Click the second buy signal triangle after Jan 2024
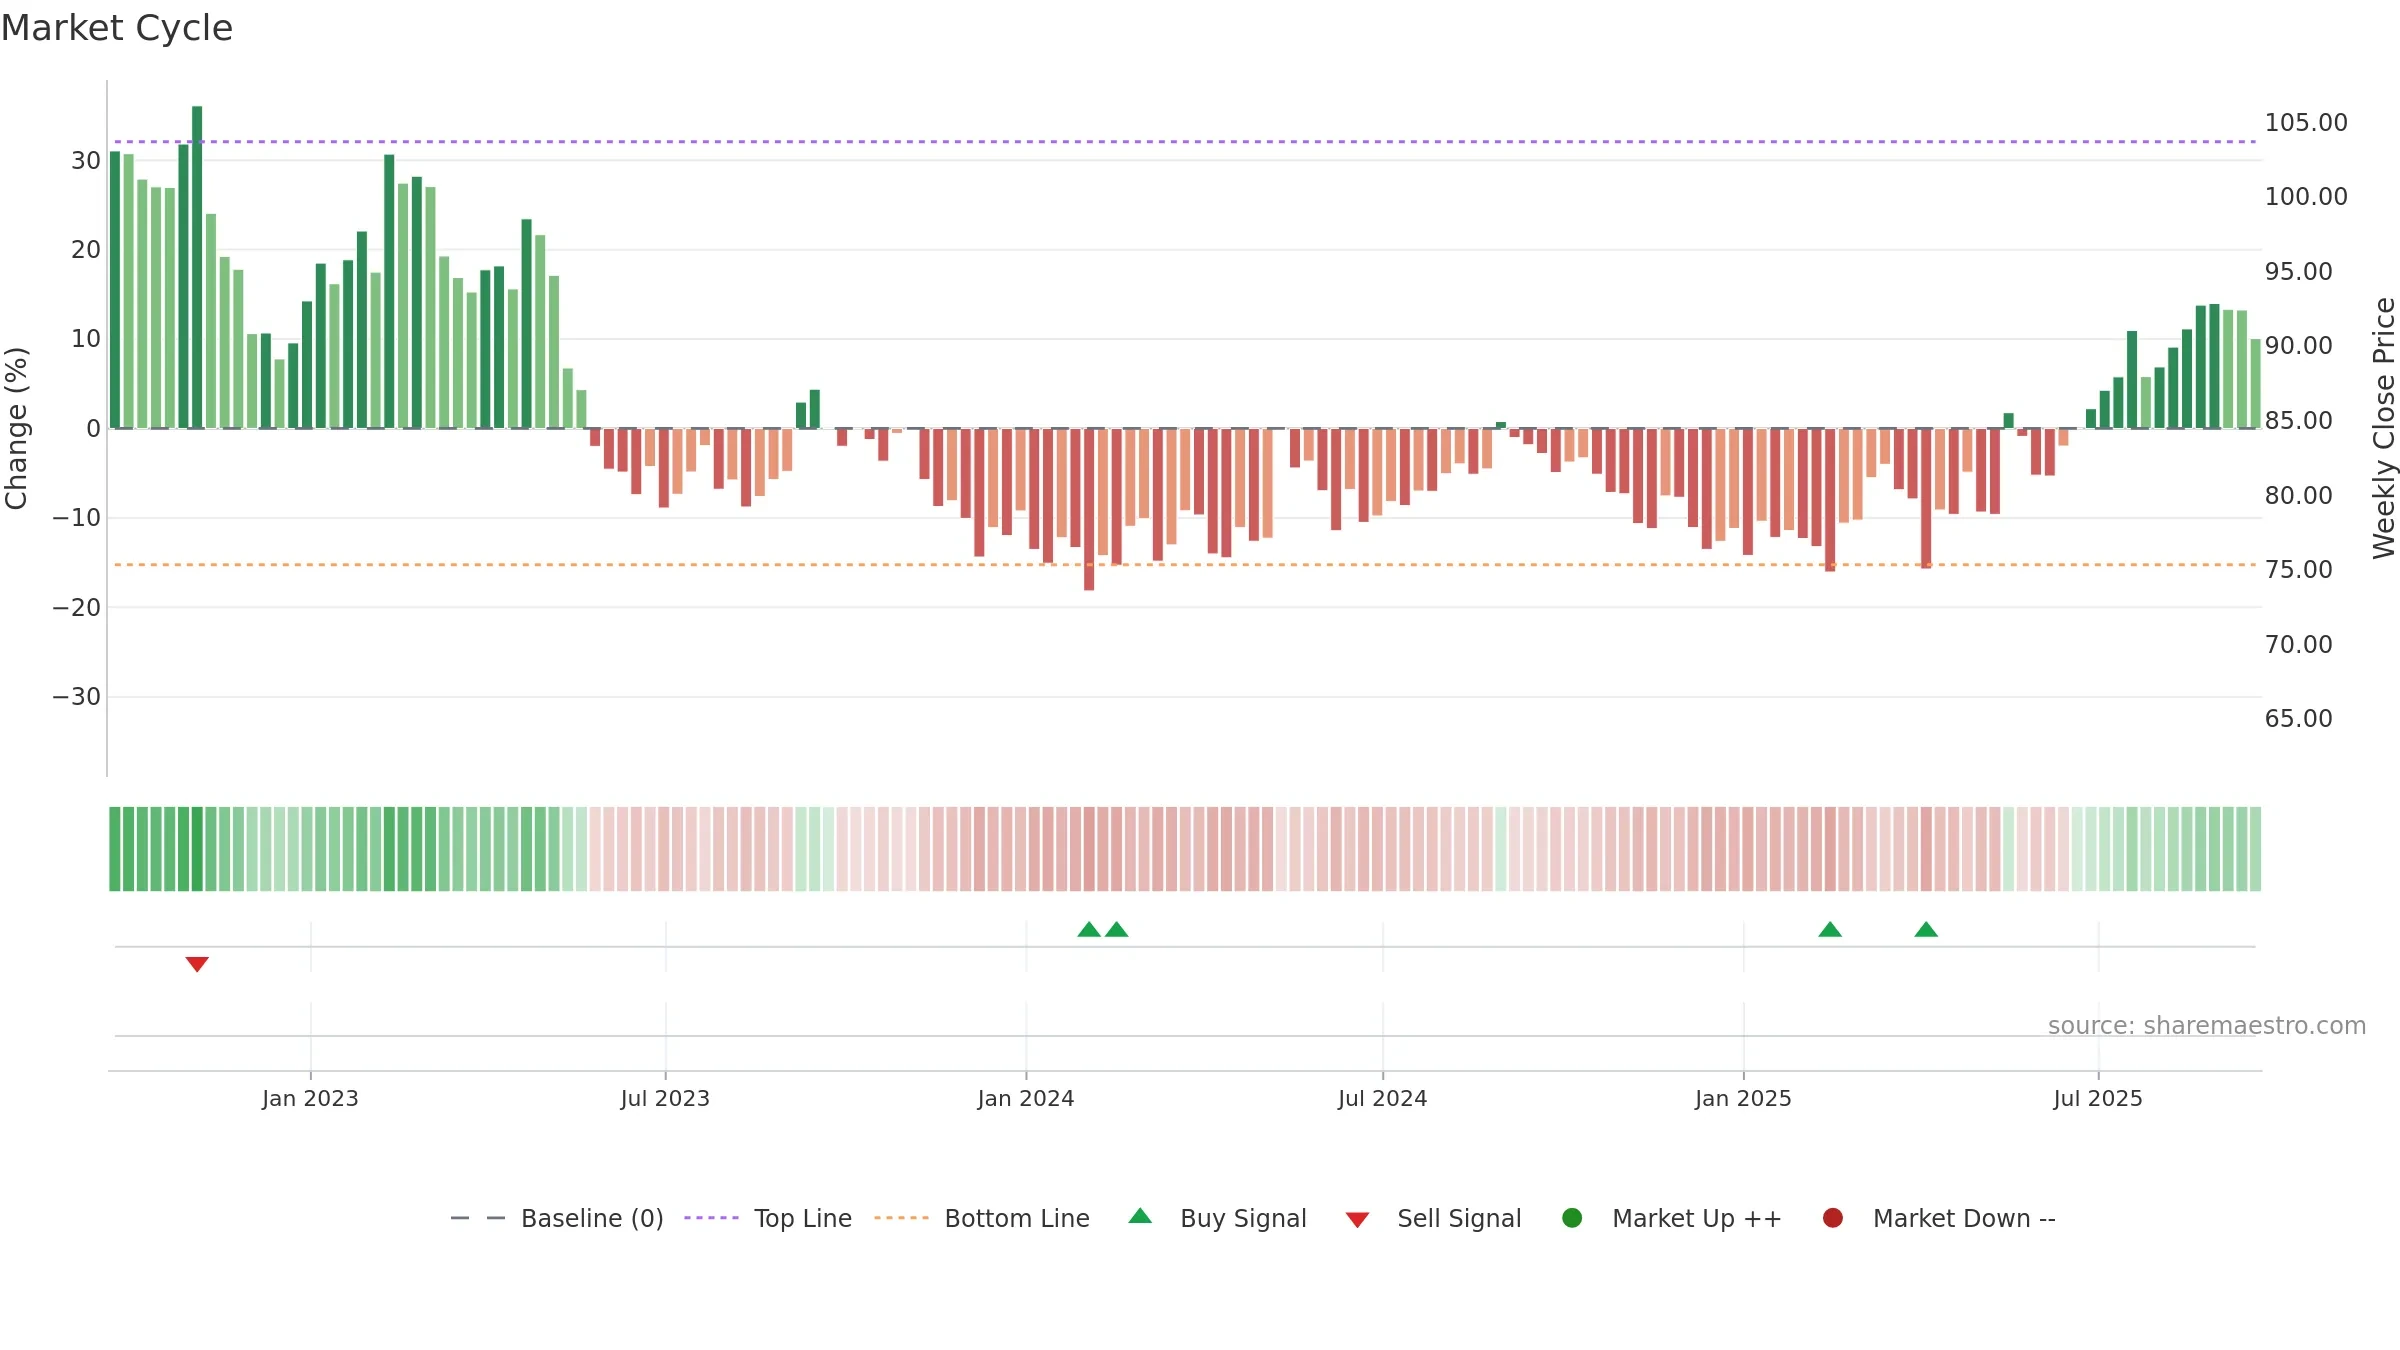 (x=1117, y=929)
